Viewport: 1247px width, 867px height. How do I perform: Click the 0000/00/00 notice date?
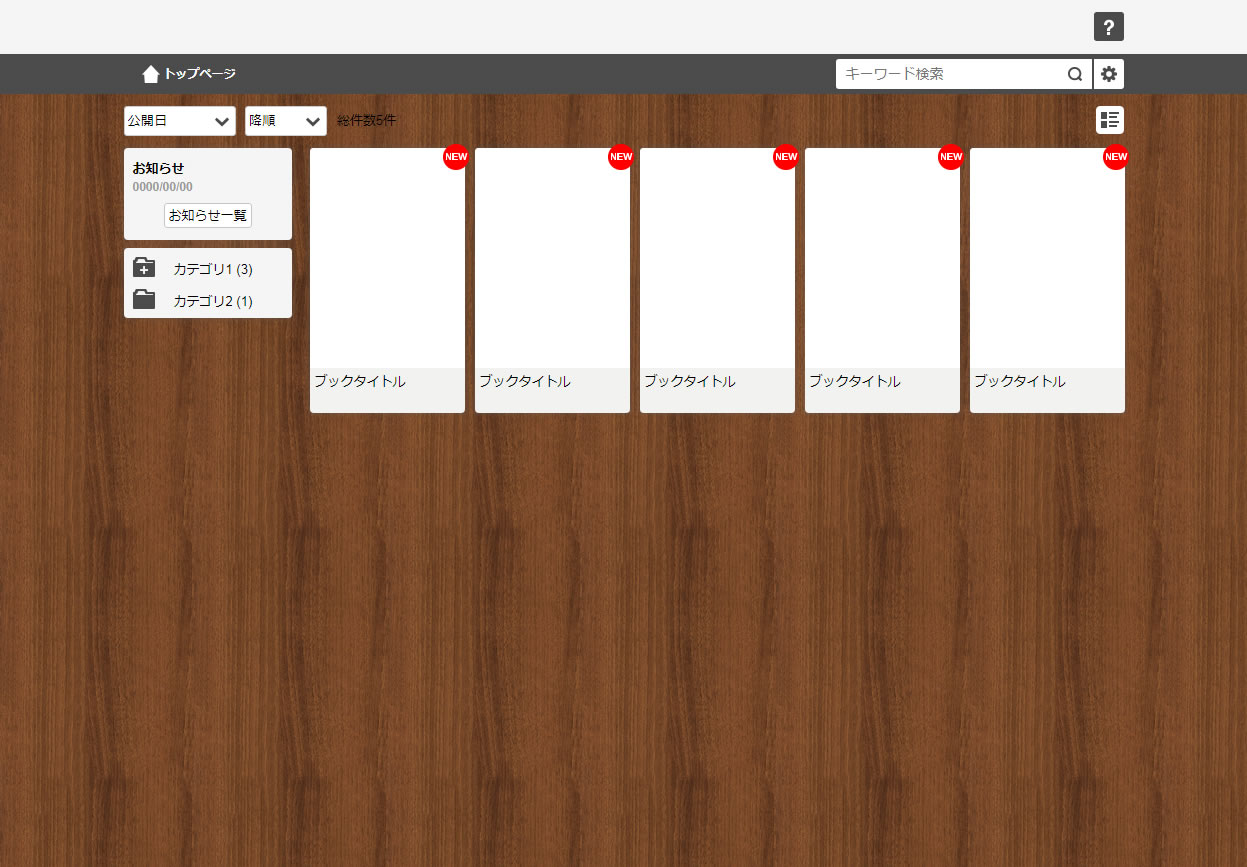click(x=163, y=187)
